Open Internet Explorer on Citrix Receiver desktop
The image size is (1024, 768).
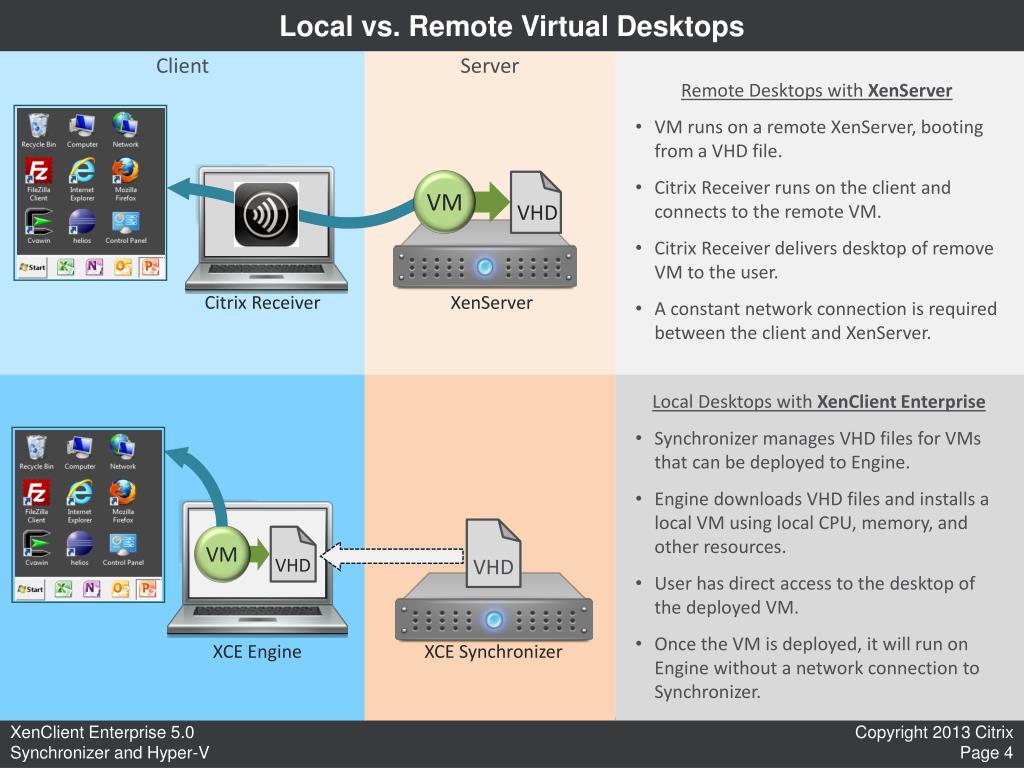pos(82,179)
